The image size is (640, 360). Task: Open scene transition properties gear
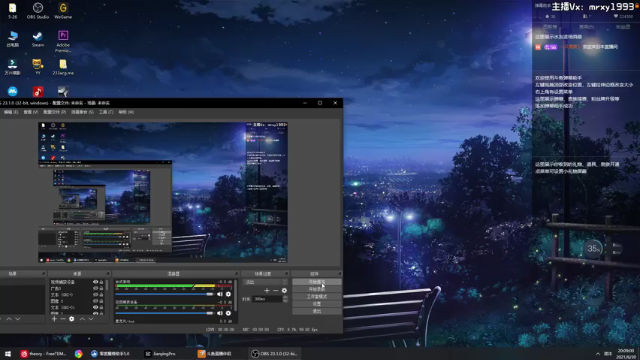(x=284, y=291)
